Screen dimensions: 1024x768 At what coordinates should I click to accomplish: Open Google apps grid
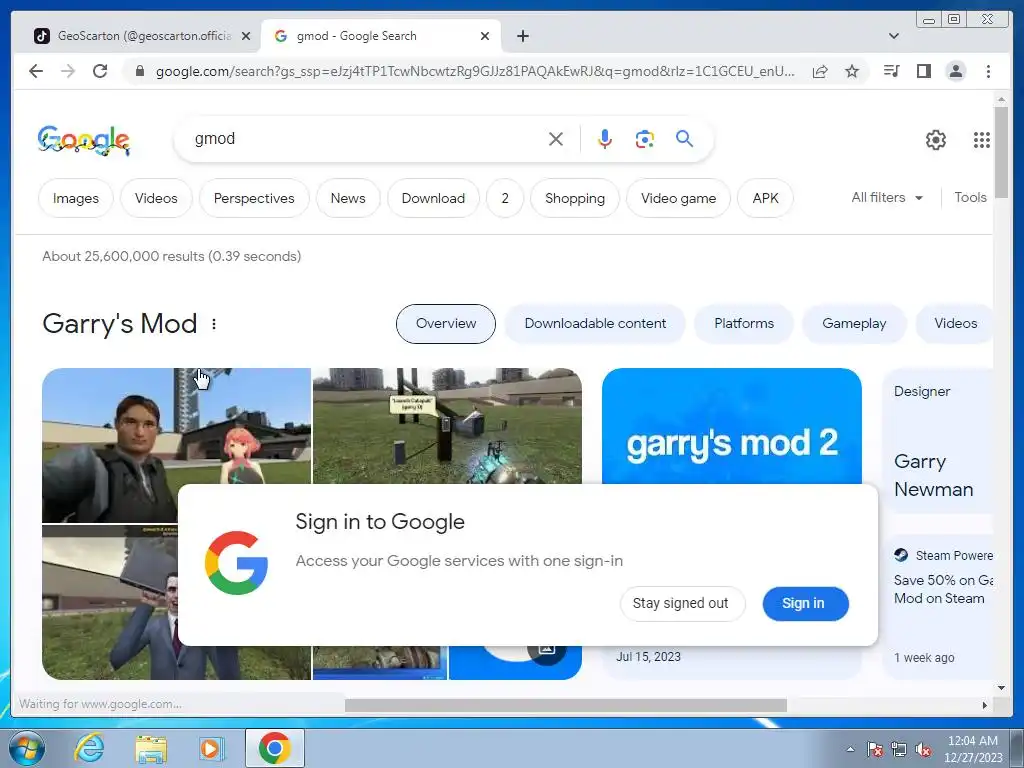coord(982,140)
